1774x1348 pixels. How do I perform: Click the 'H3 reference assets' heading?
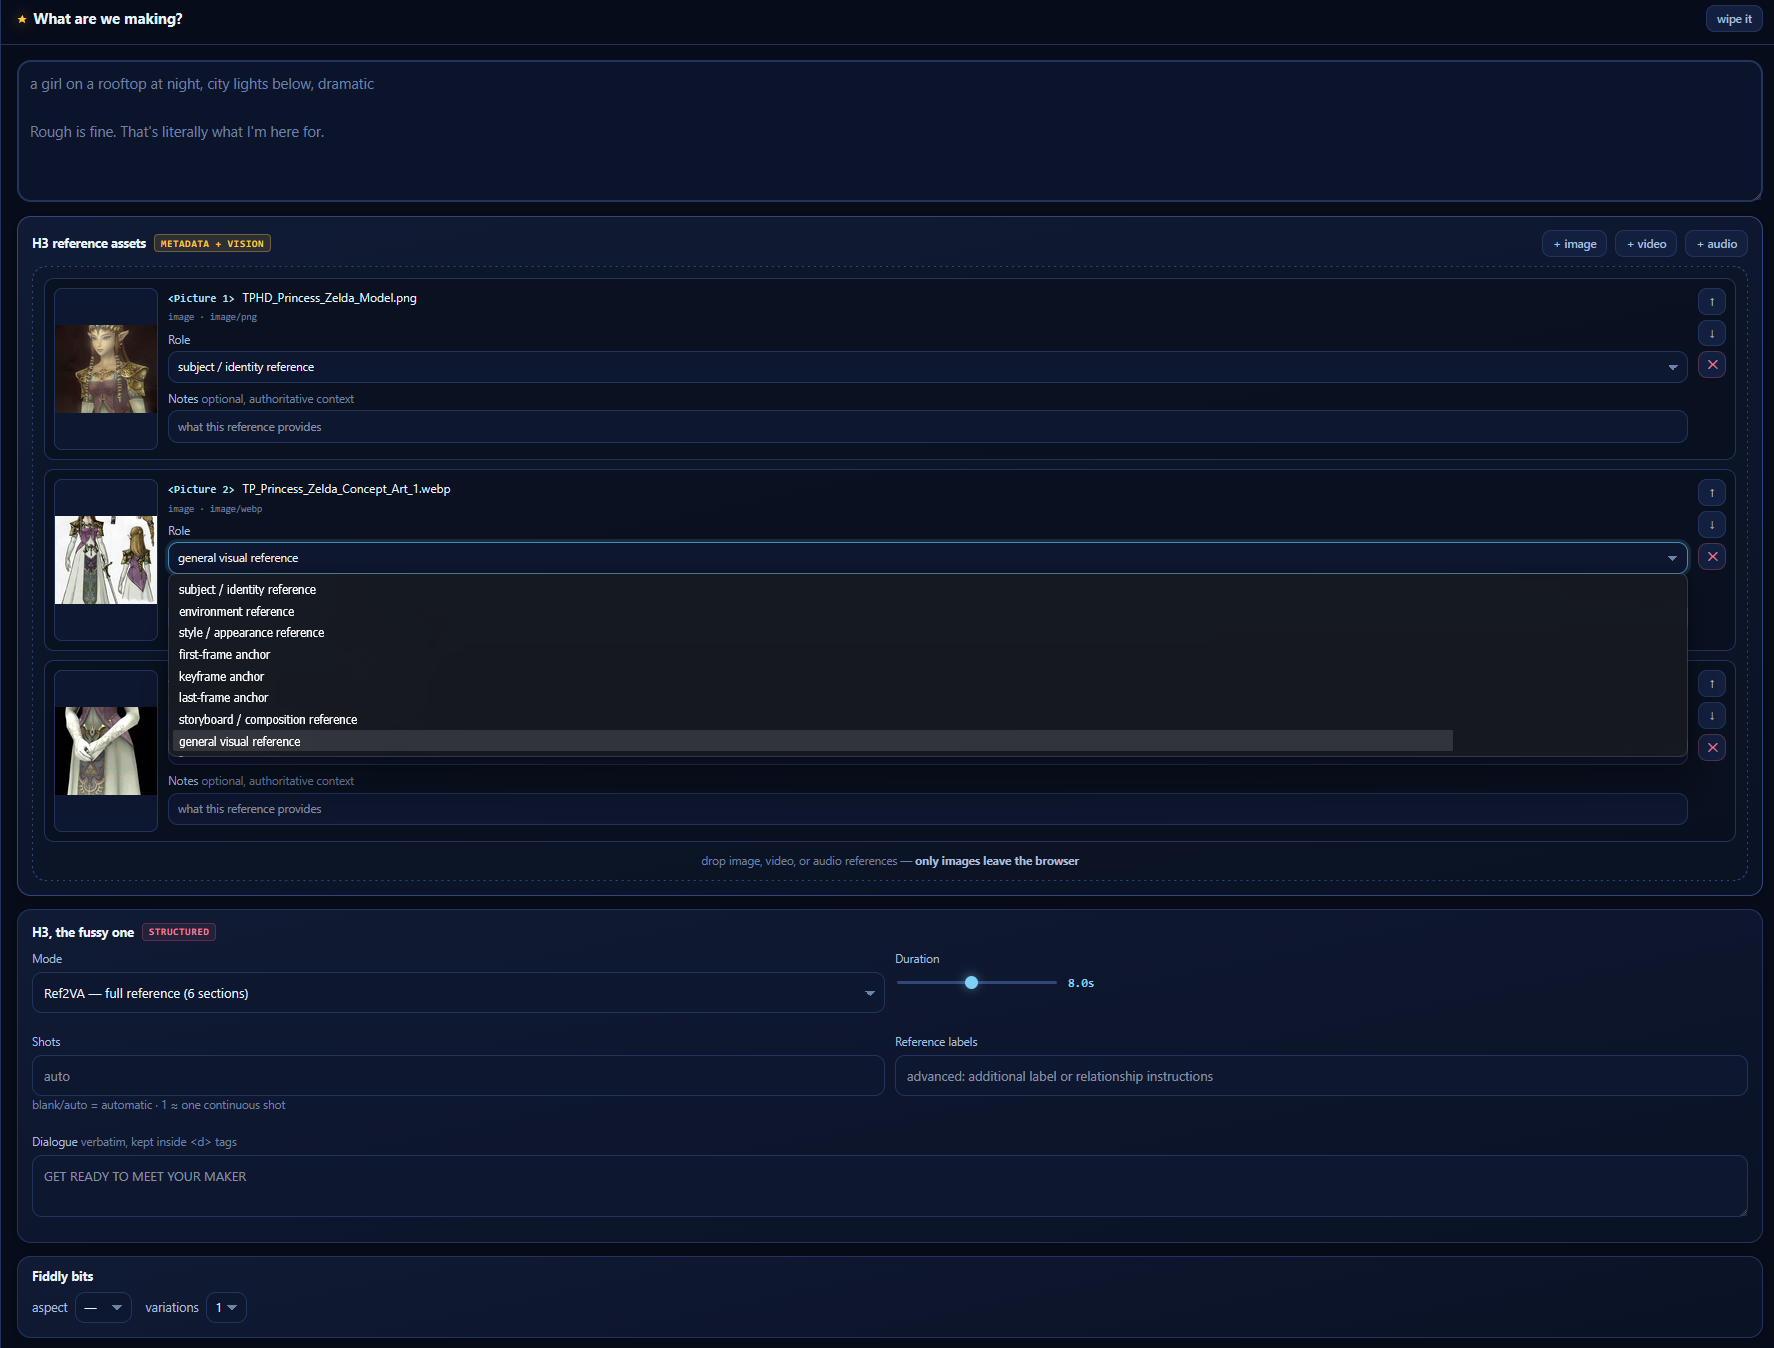(x=89, y=244)
